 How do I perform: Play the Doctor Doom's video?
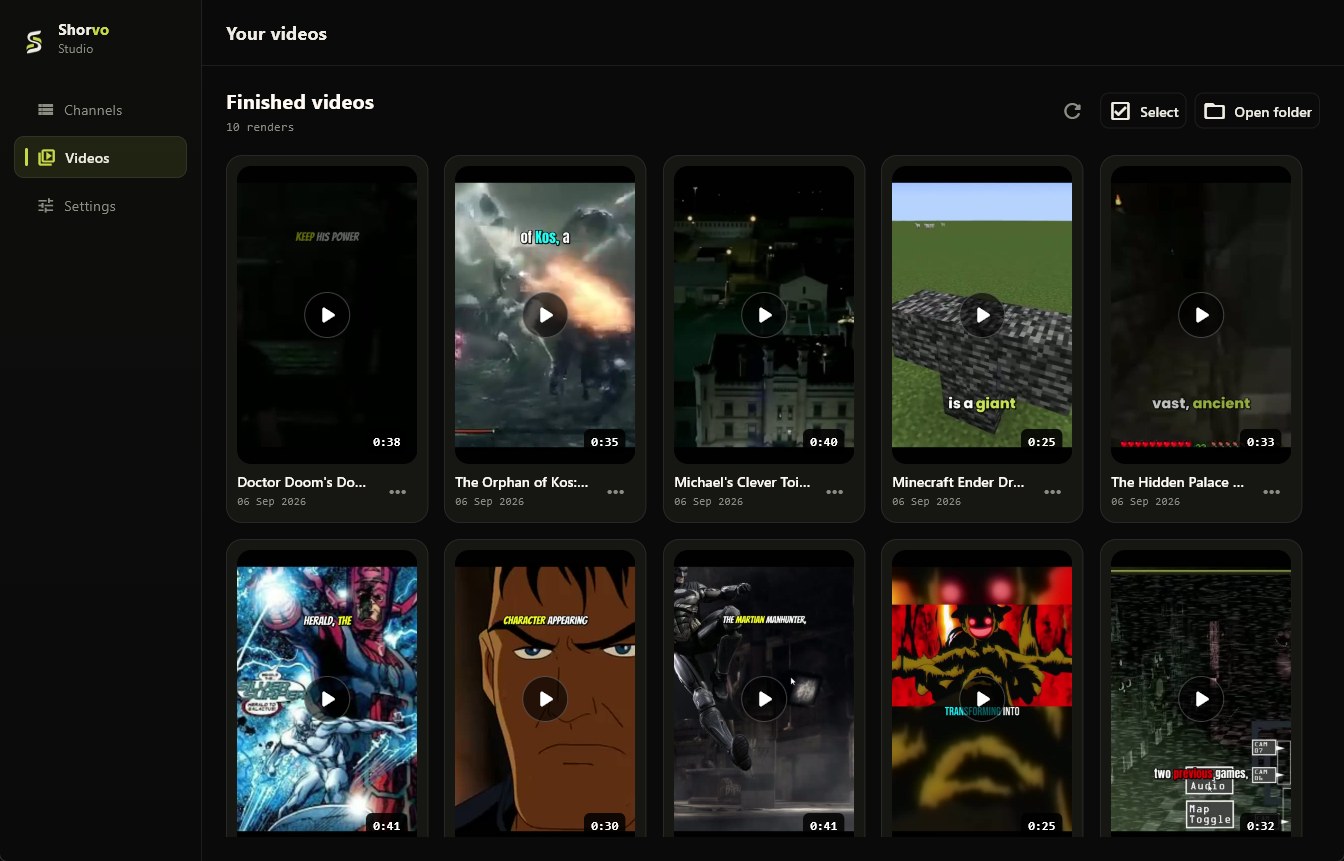(x=327, y=315)
